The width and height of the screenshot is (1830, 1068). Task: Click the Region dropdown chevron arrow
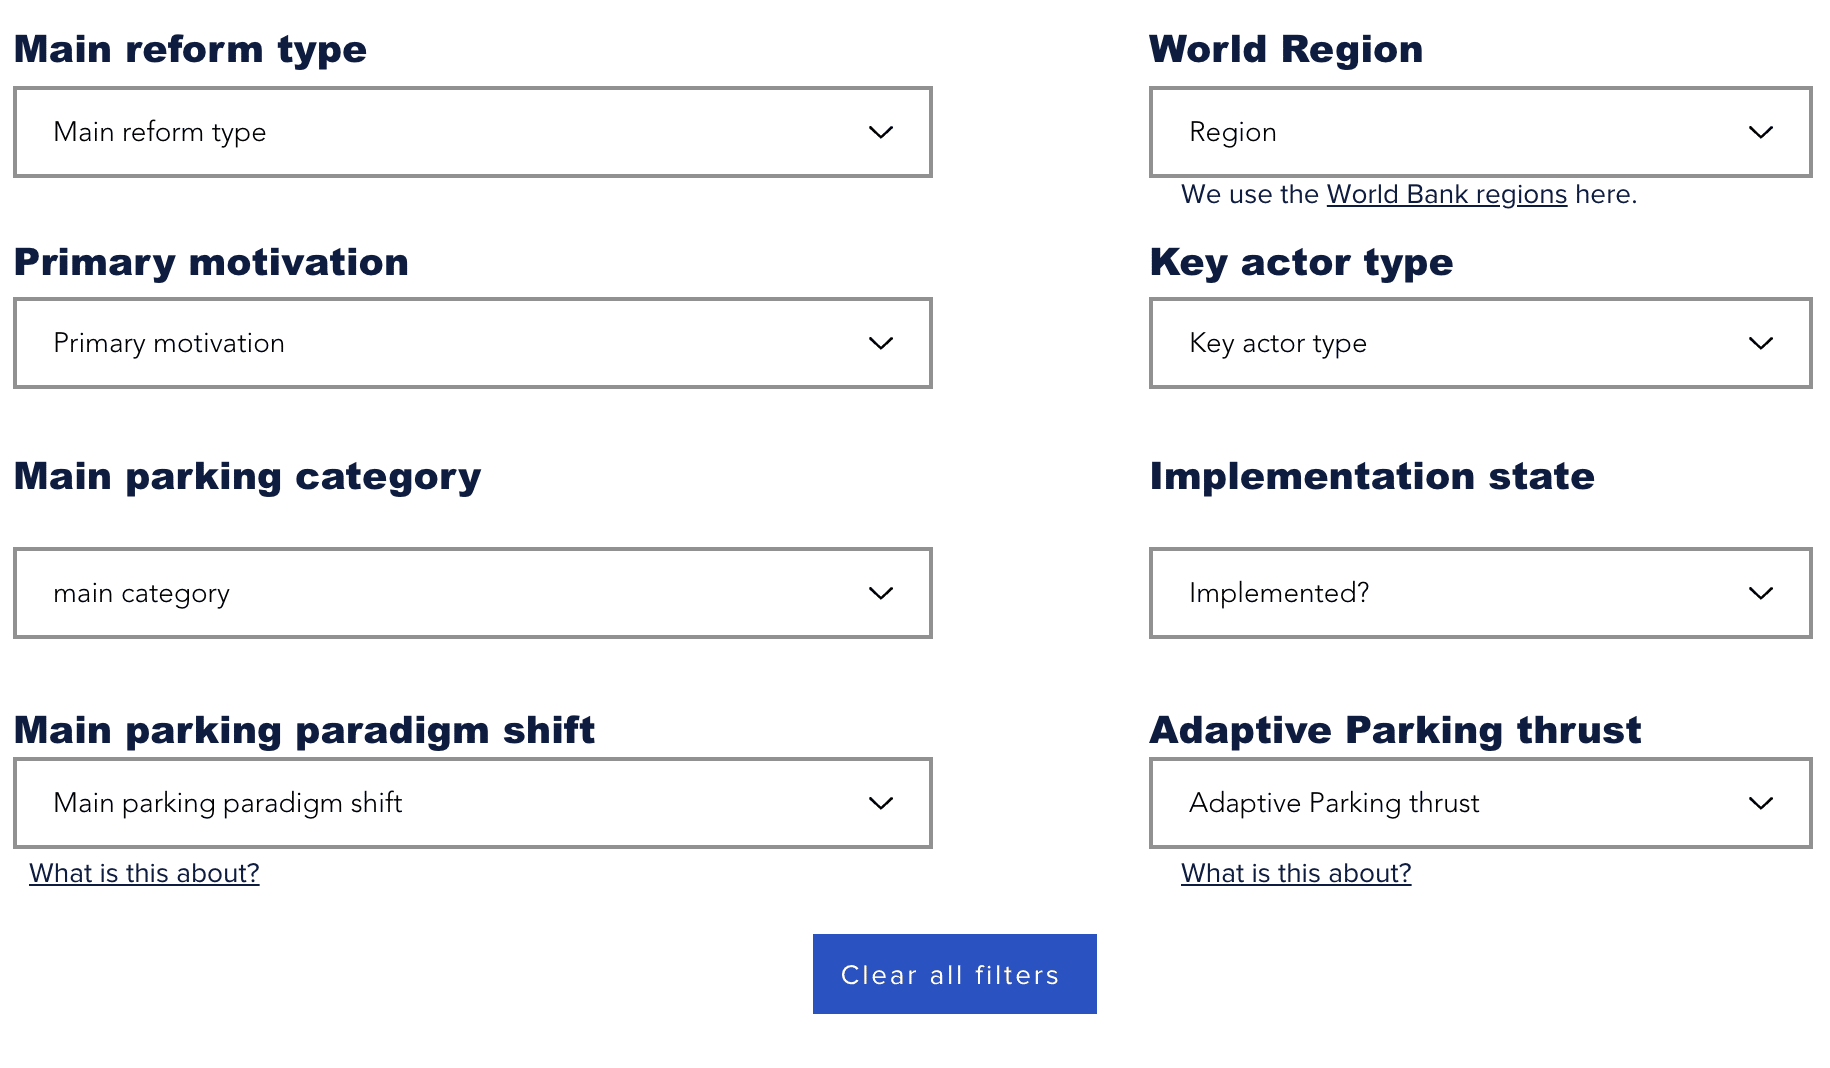click(1760, 132)
